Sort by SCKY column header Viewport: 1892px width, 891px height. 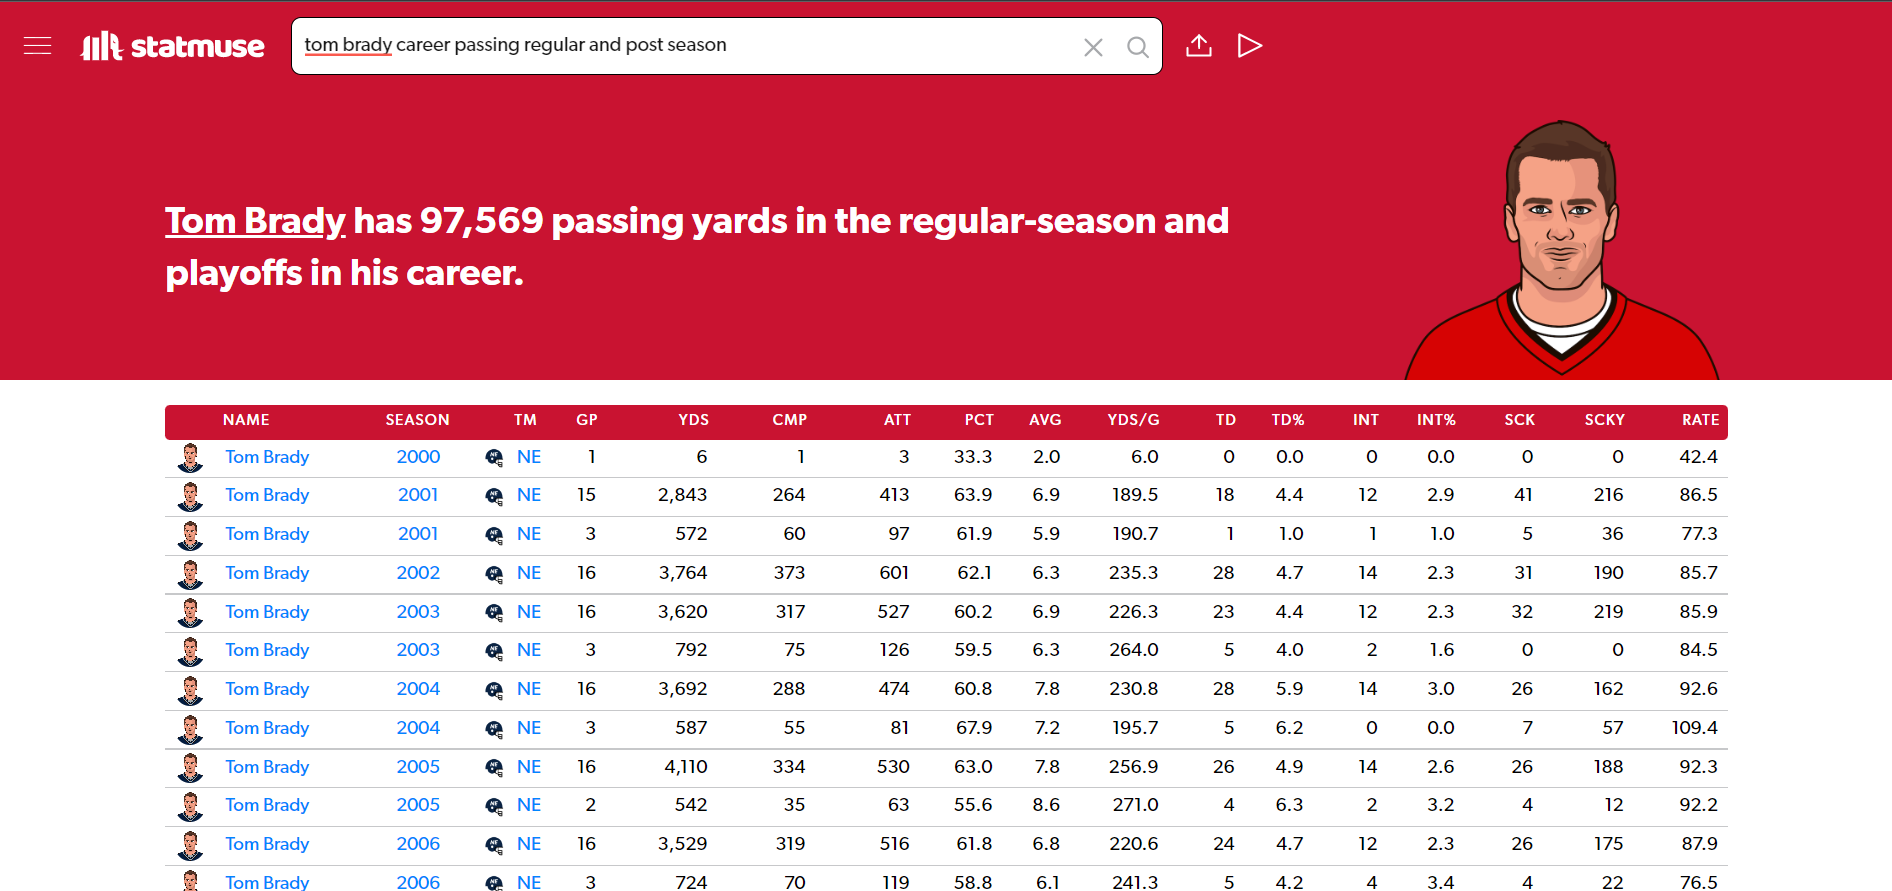(1604, 420)
